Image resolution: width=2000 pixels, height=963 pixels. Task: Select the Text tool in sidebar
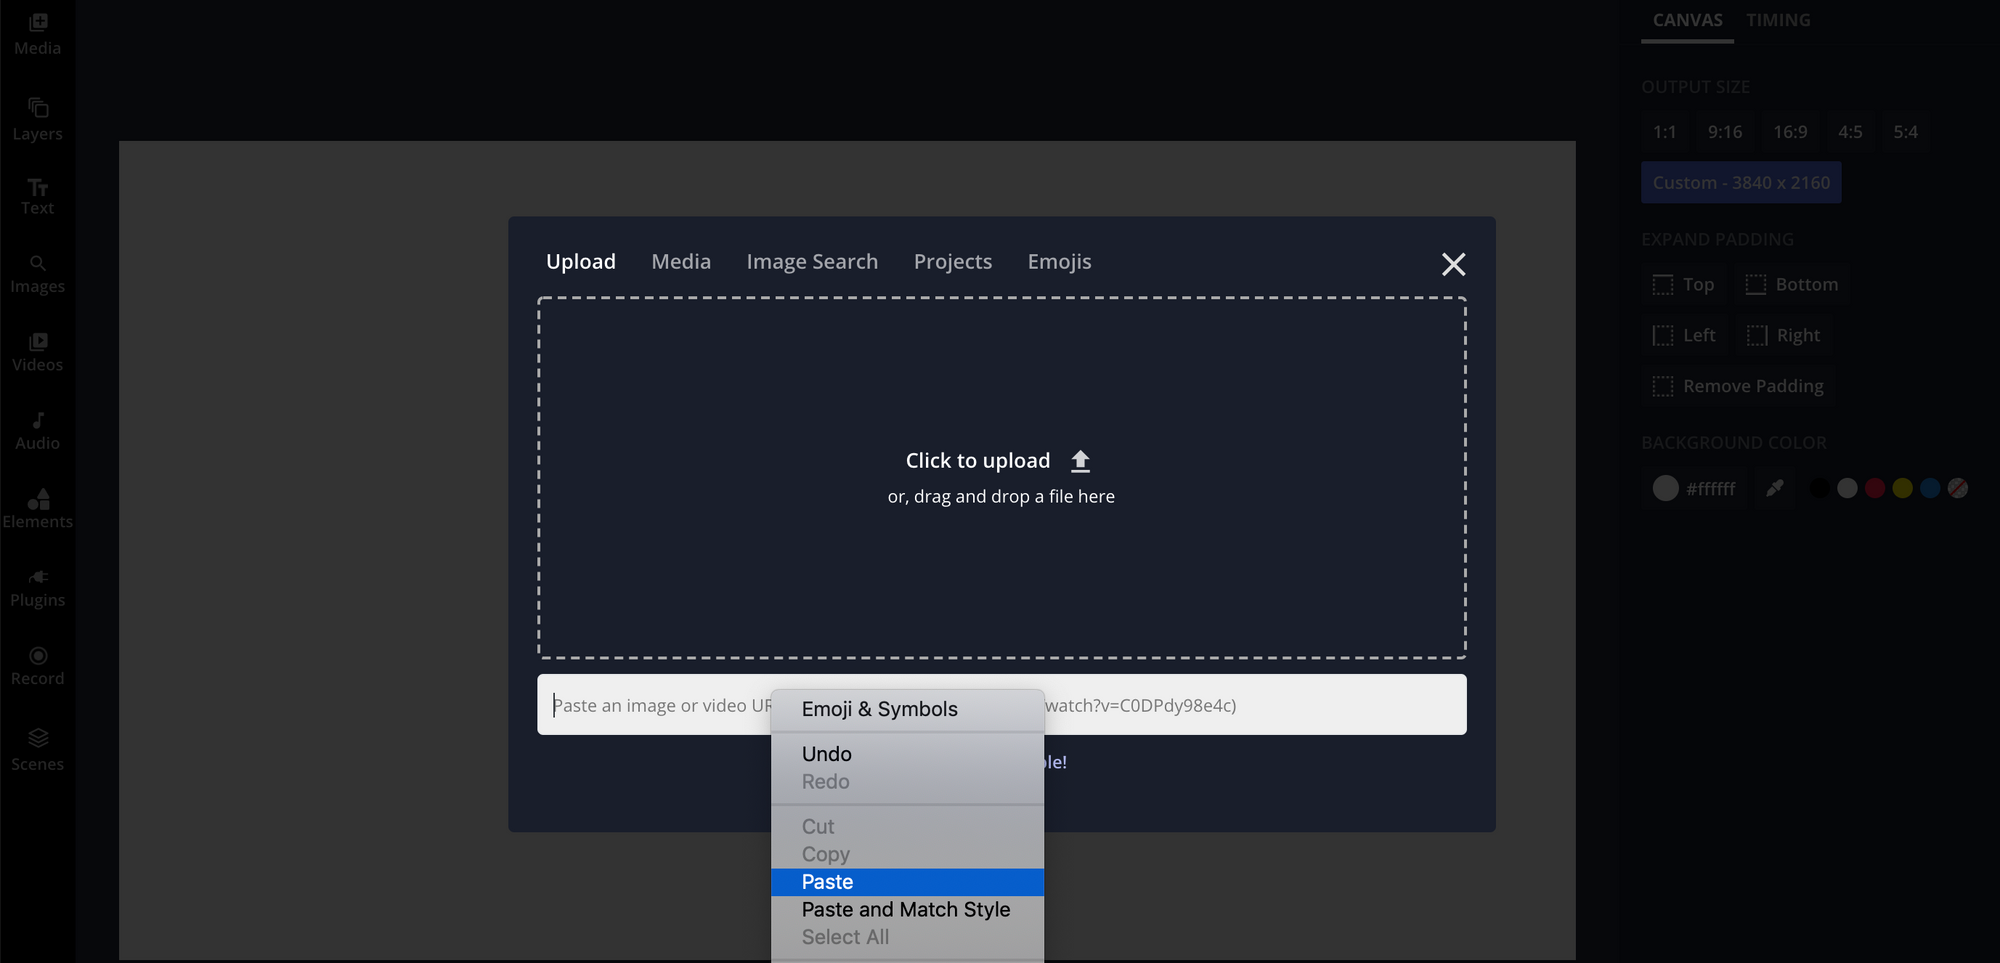click(x=37, y=196)
